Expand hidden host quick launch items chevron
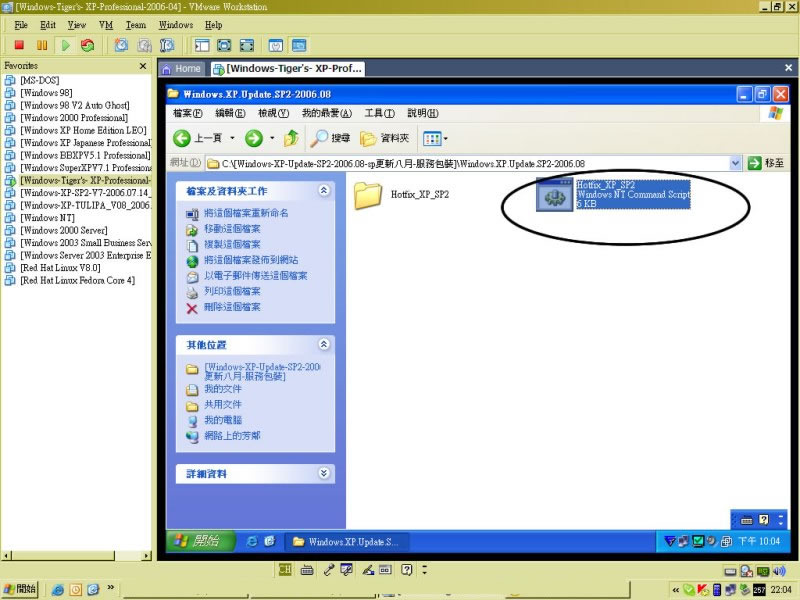 111,588
